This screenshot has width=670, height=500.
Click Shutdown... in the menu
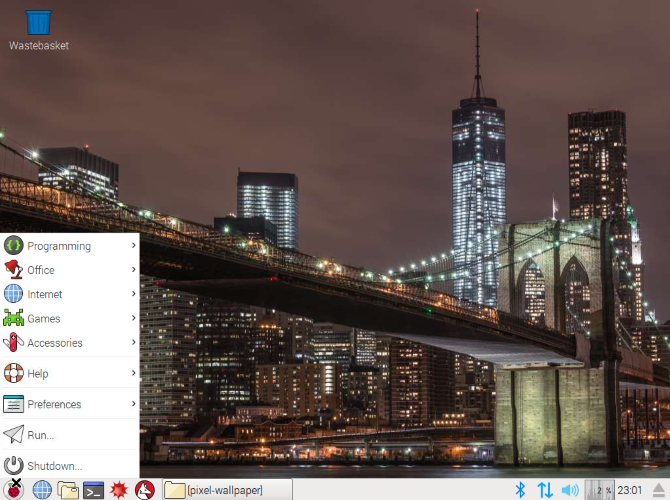coord(55,465)
